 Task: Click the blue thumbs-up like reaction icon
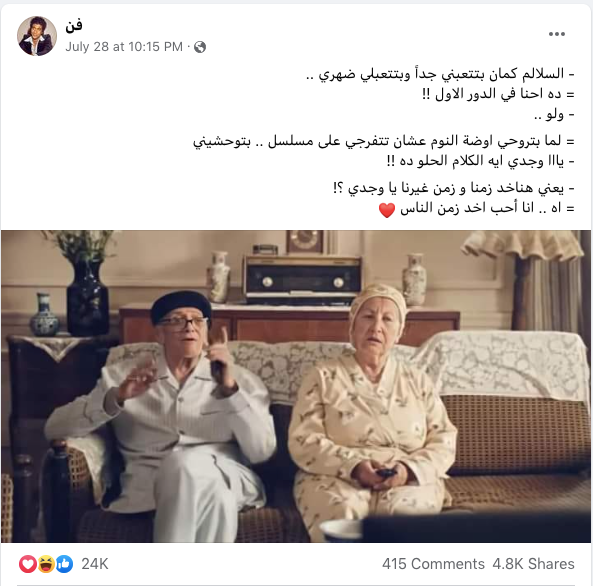tap(65, 564)
